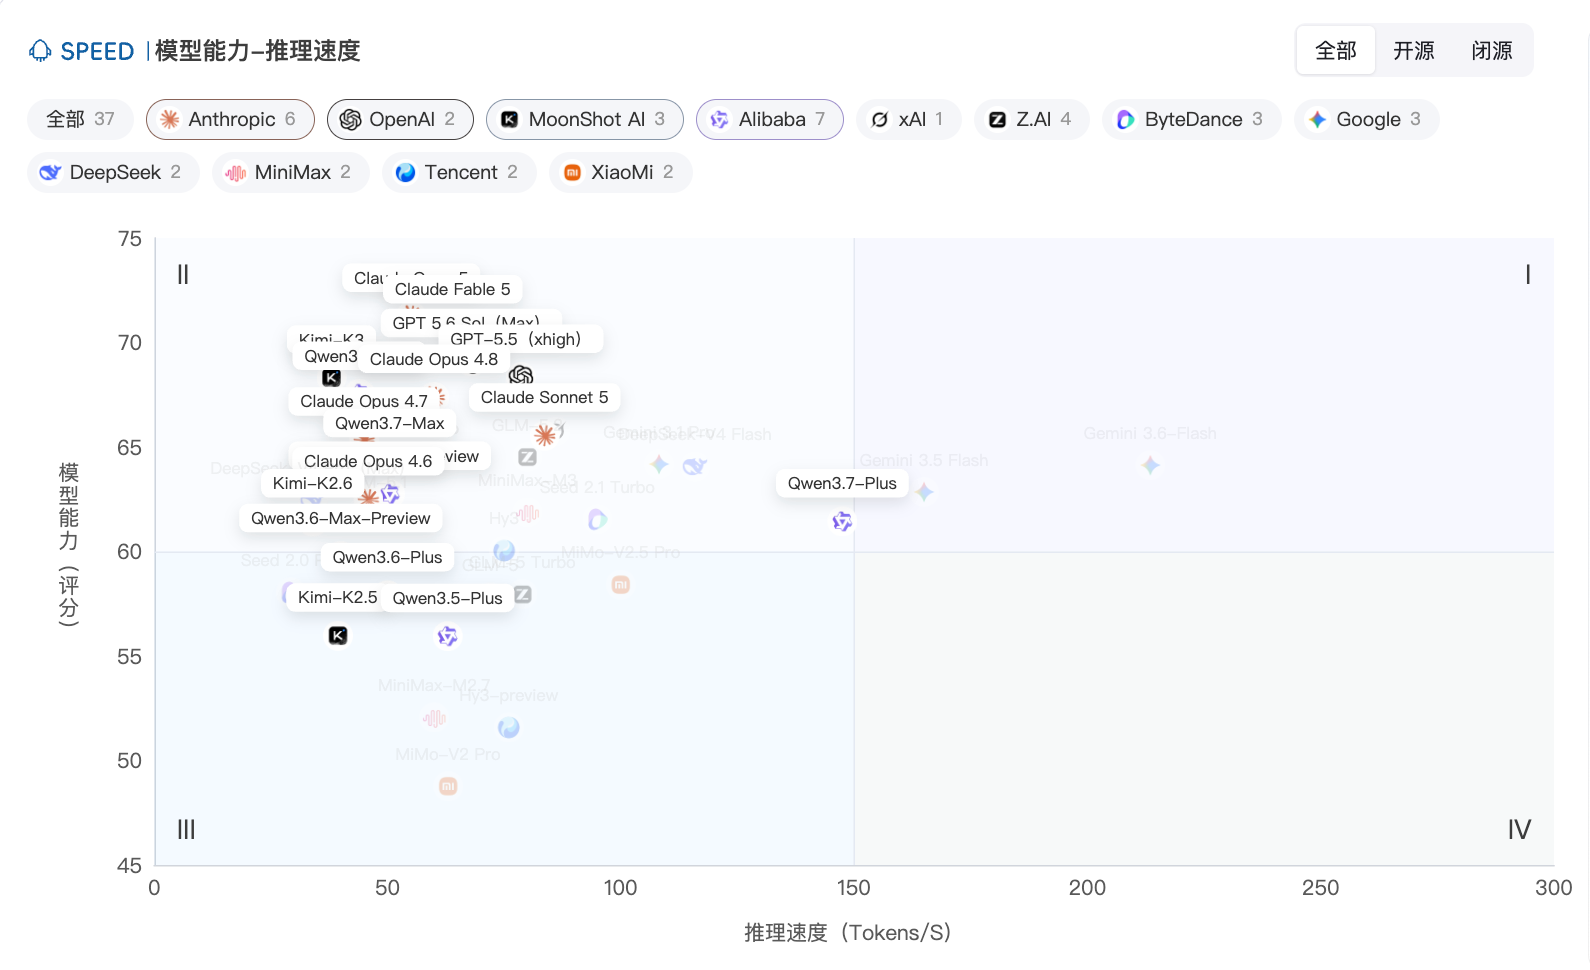This screenshot has height=970, width=1590.
Task: Click the 75 tick on score axis
Action: (130, 239)
